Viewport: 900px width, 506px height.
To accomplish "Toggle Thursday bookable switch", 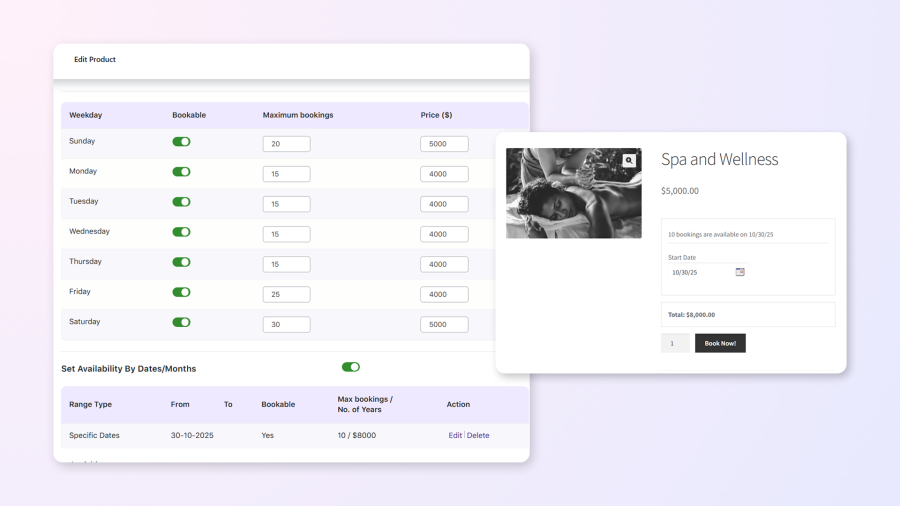I will pos(181,262).
